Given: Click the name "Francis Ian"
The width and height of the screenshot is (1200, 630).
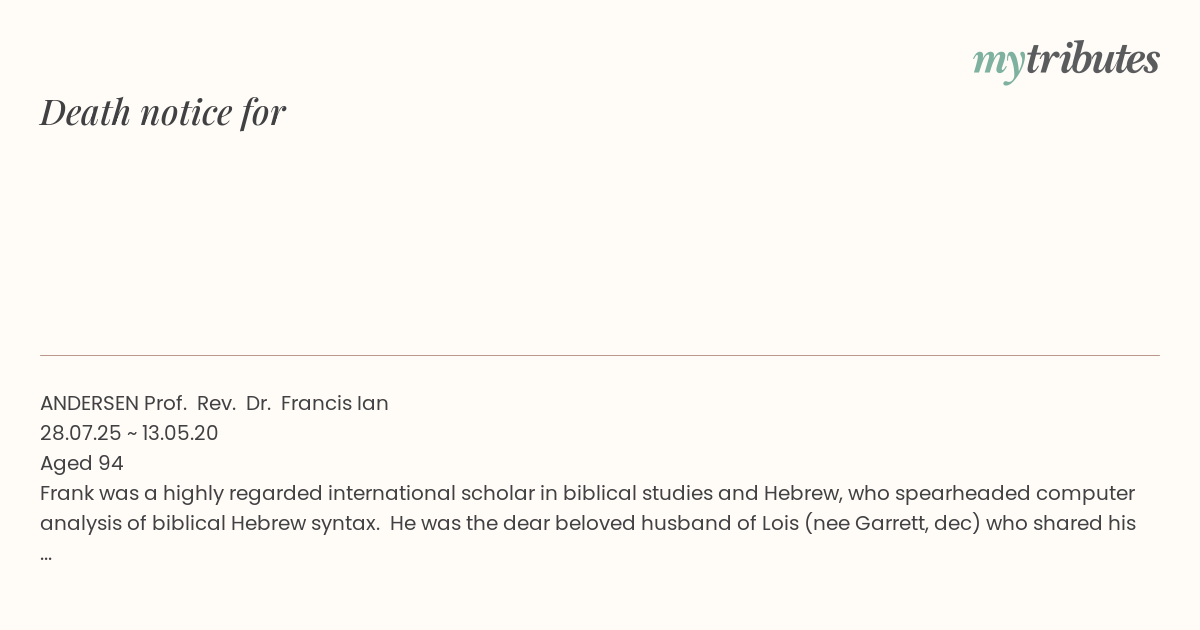Looking at the screenshot, I should 335,403.
